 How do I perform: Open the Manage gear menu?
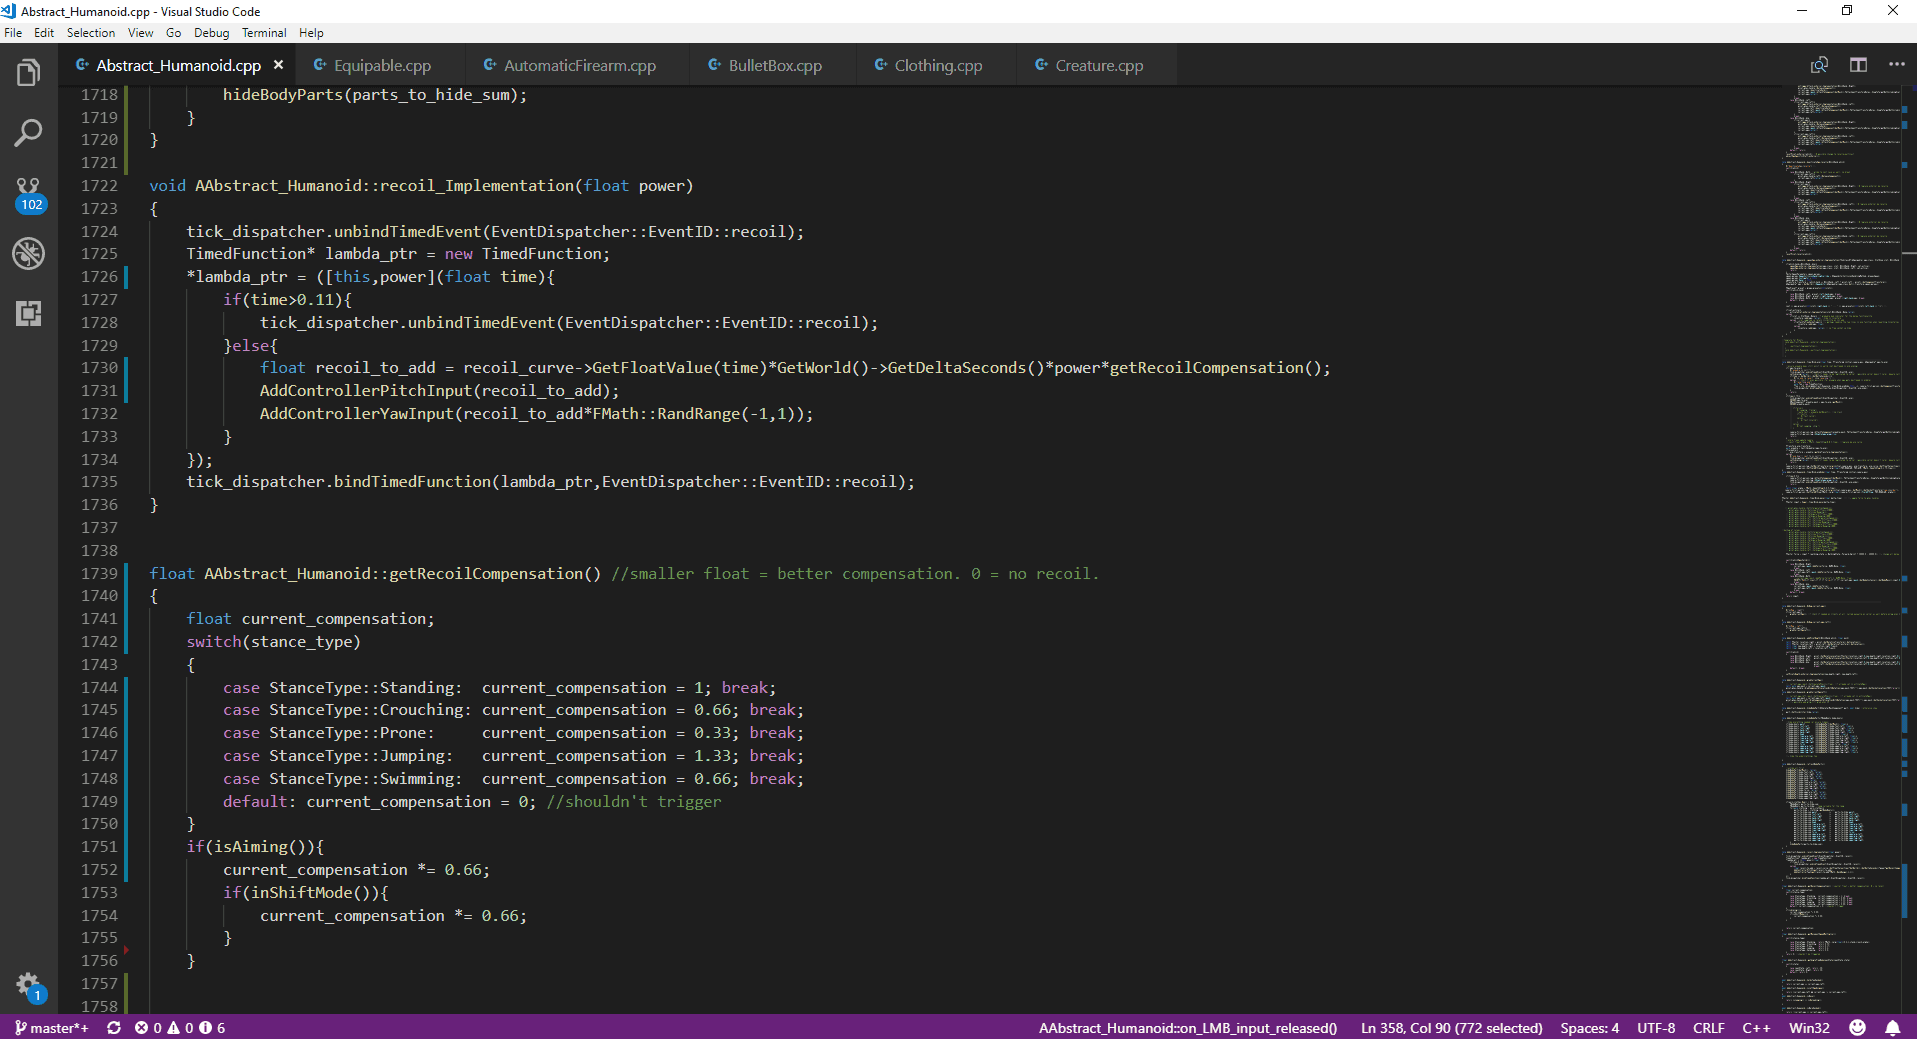click(28, 986)
